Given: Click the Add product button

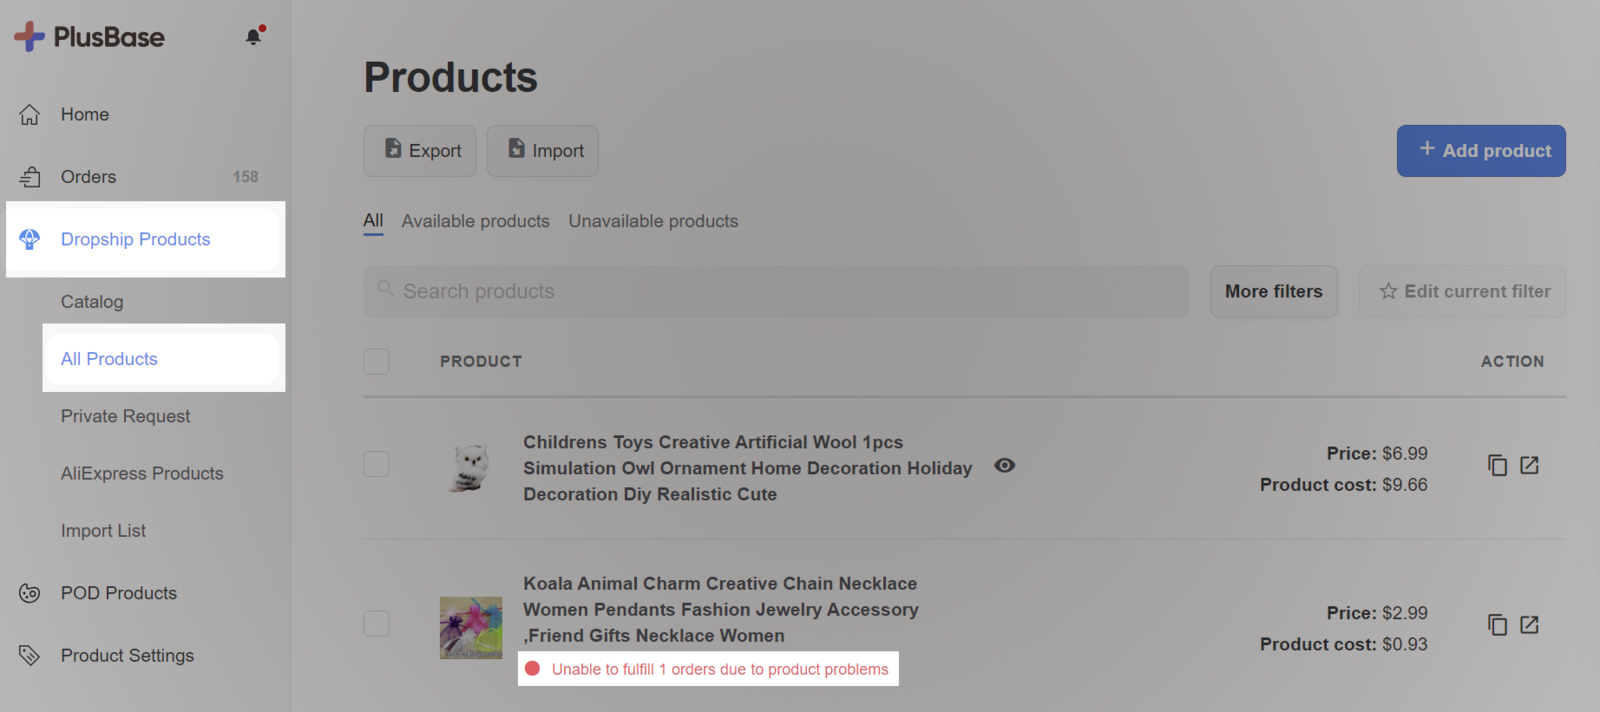Looking at the screenshot, I should pyautogui.click(x=1481, y=151).
